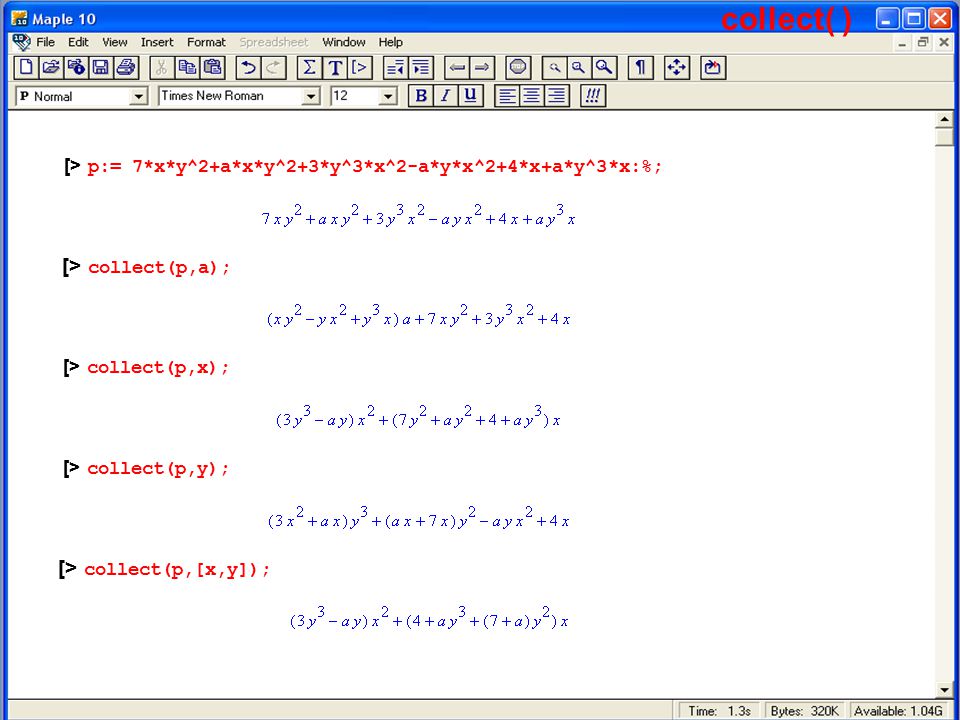Cut selection with the scissors icon
The height and width of the screenshot is (720, 960).
coord(162,67)
